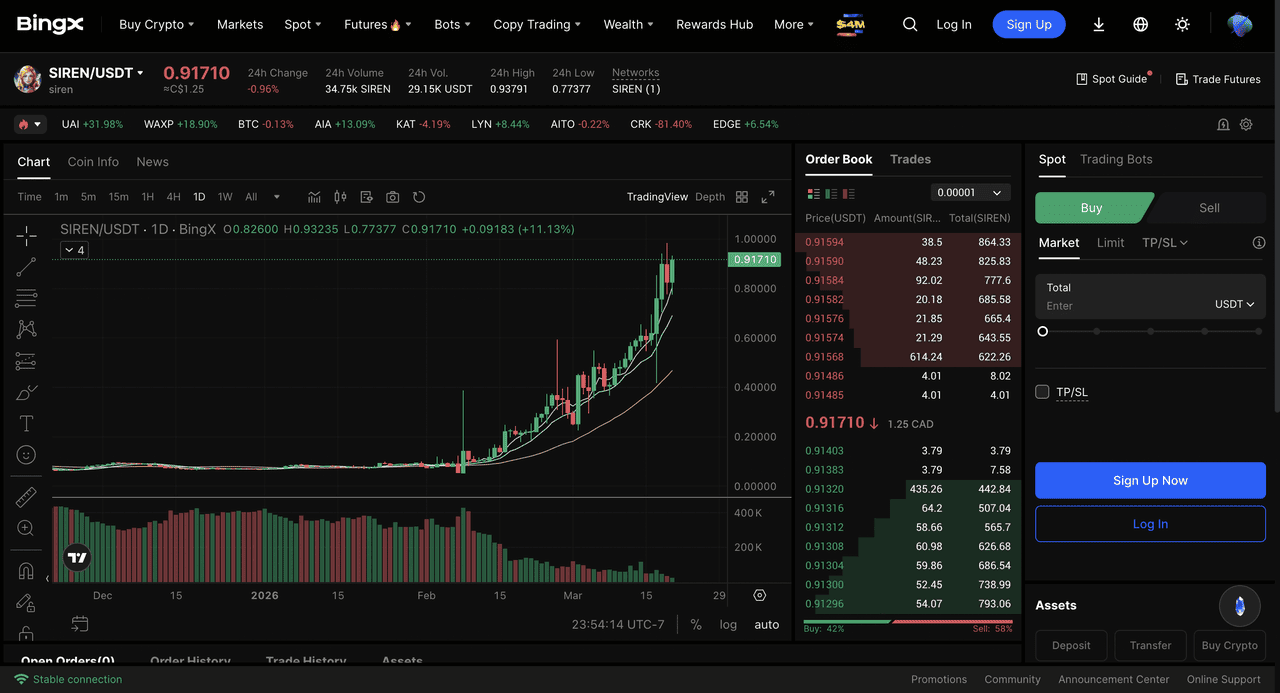Open the USDT currency dropdown
Viewport: 1280px width, 693px height.
pyautogui.click(x=1234, y=304)
